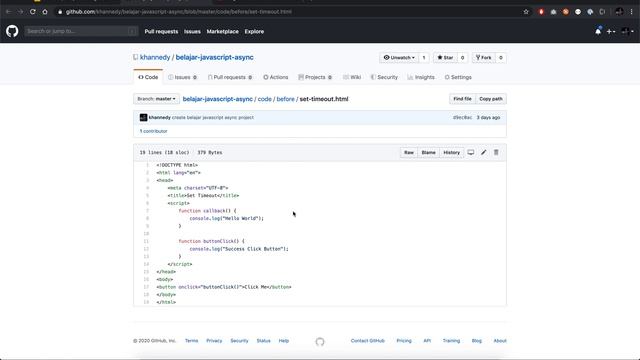Open Marketplace in the top navigation
Screen dimensions: 640x360
pos(222,31)
